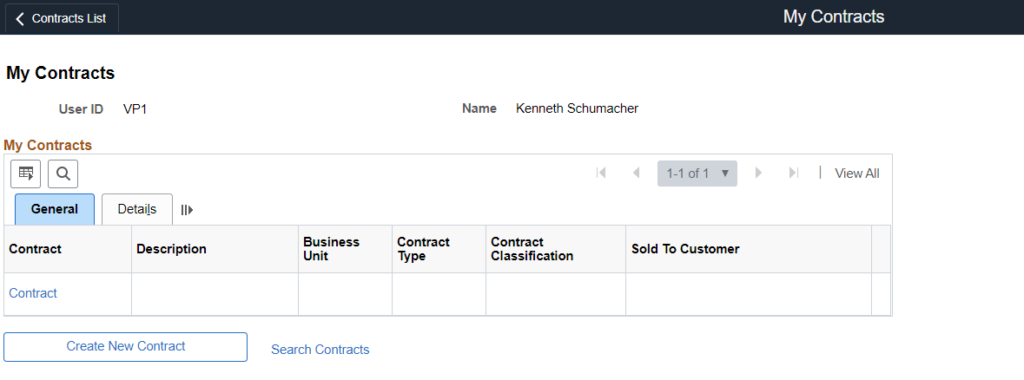Open the Search Contracts link
The width and height of the screenshot is (1024, 380).
click(320, 349)
